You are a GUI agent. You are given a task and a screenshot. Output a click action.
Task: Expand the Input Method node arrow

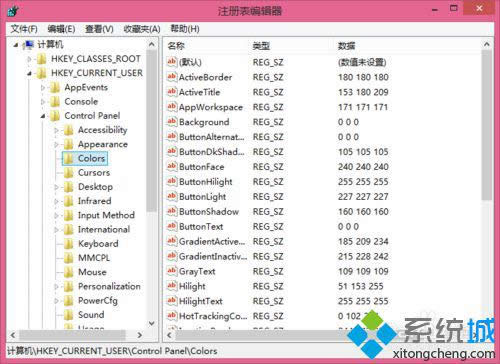click(56, 216)
